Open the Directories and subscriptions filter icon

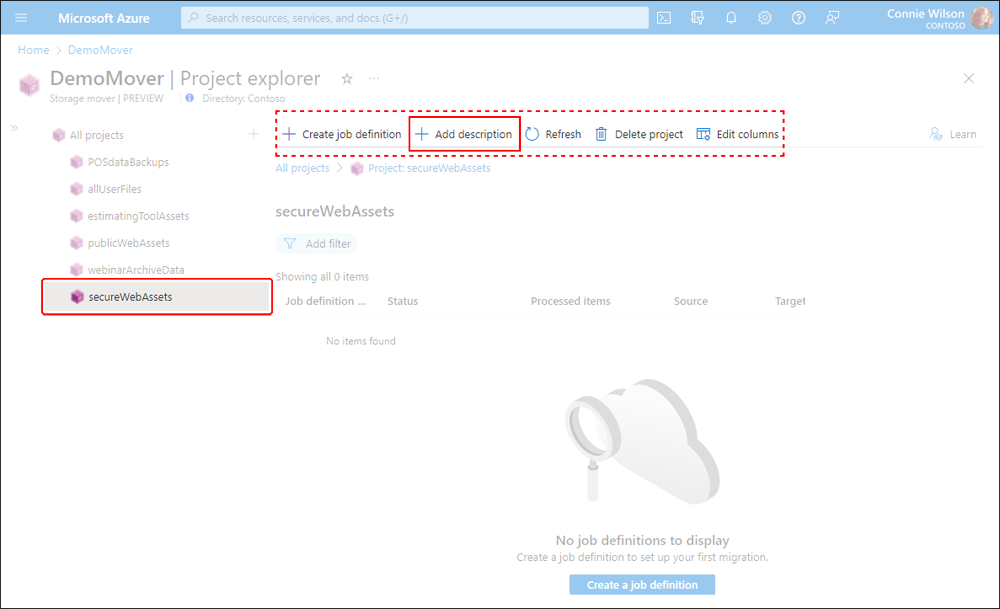click(x=698, y=18)
